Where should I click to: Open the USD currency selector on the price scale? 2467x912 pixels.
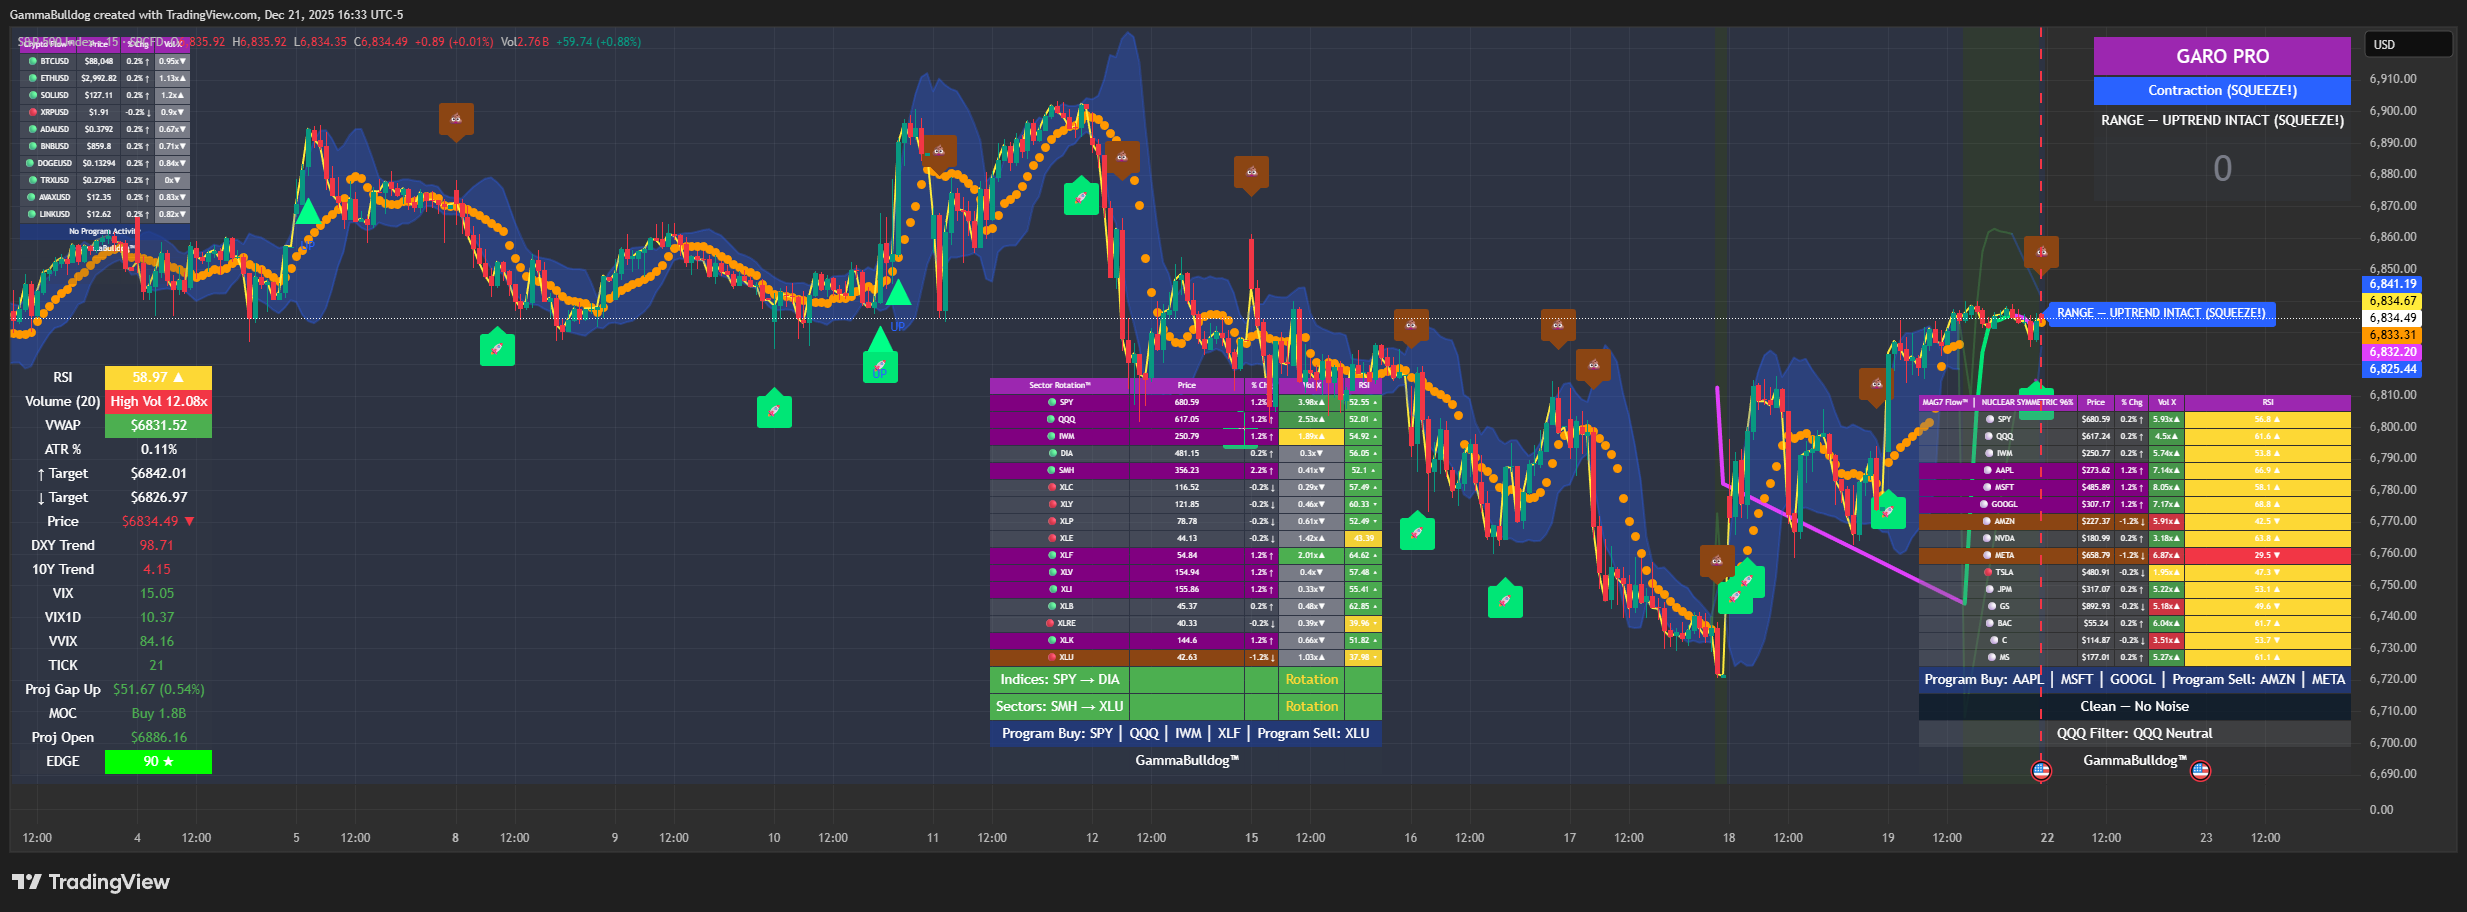point(2408,45)
